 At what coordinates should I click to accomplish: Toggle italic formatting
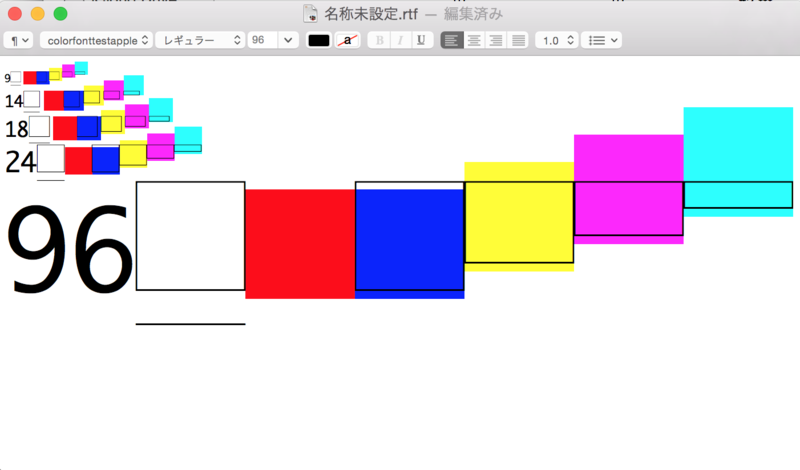(401, 40)
